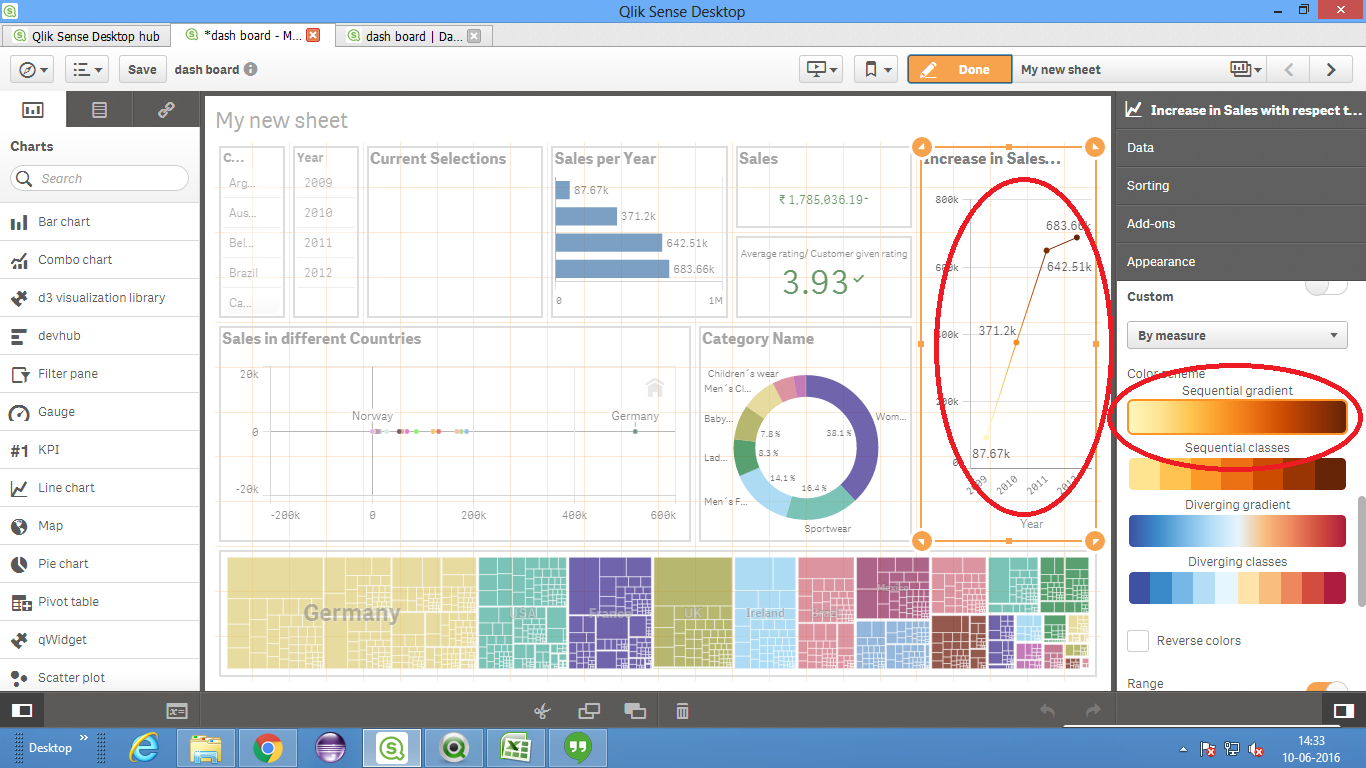Switch to the Master items tab

coord(99,110)
